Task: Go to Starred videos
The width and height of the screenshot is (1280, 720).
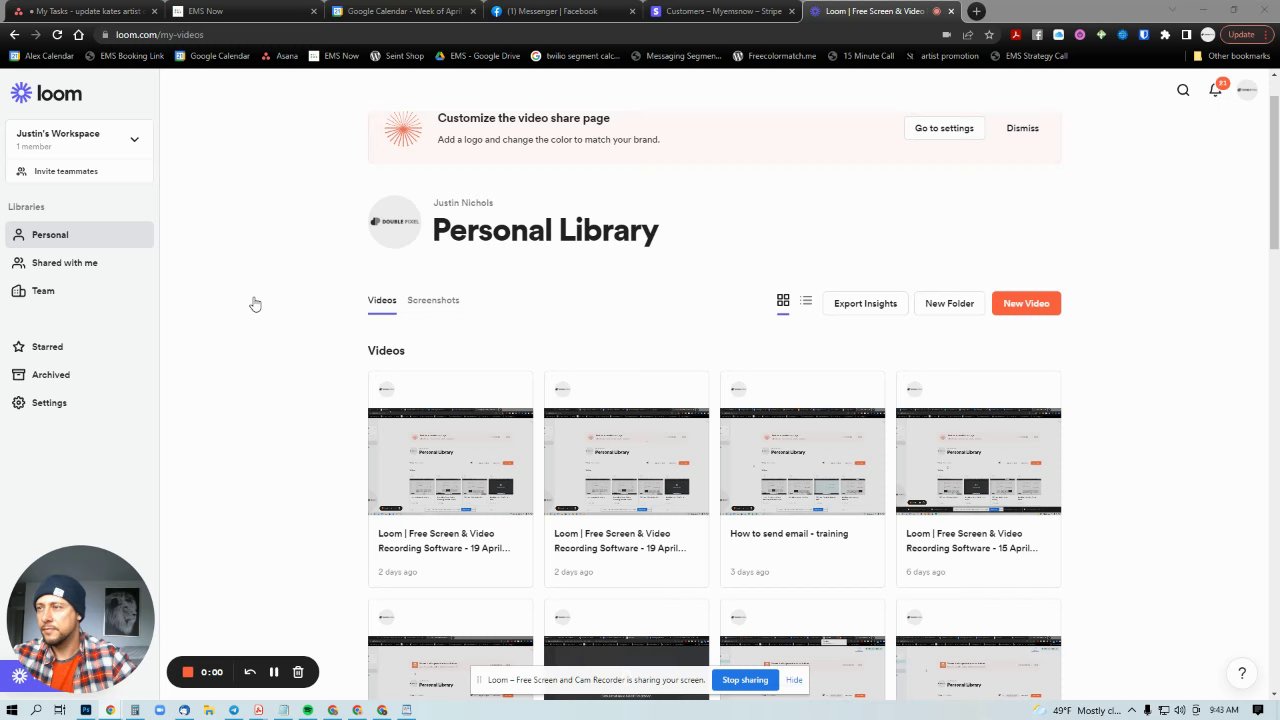Action: (80, 347)
